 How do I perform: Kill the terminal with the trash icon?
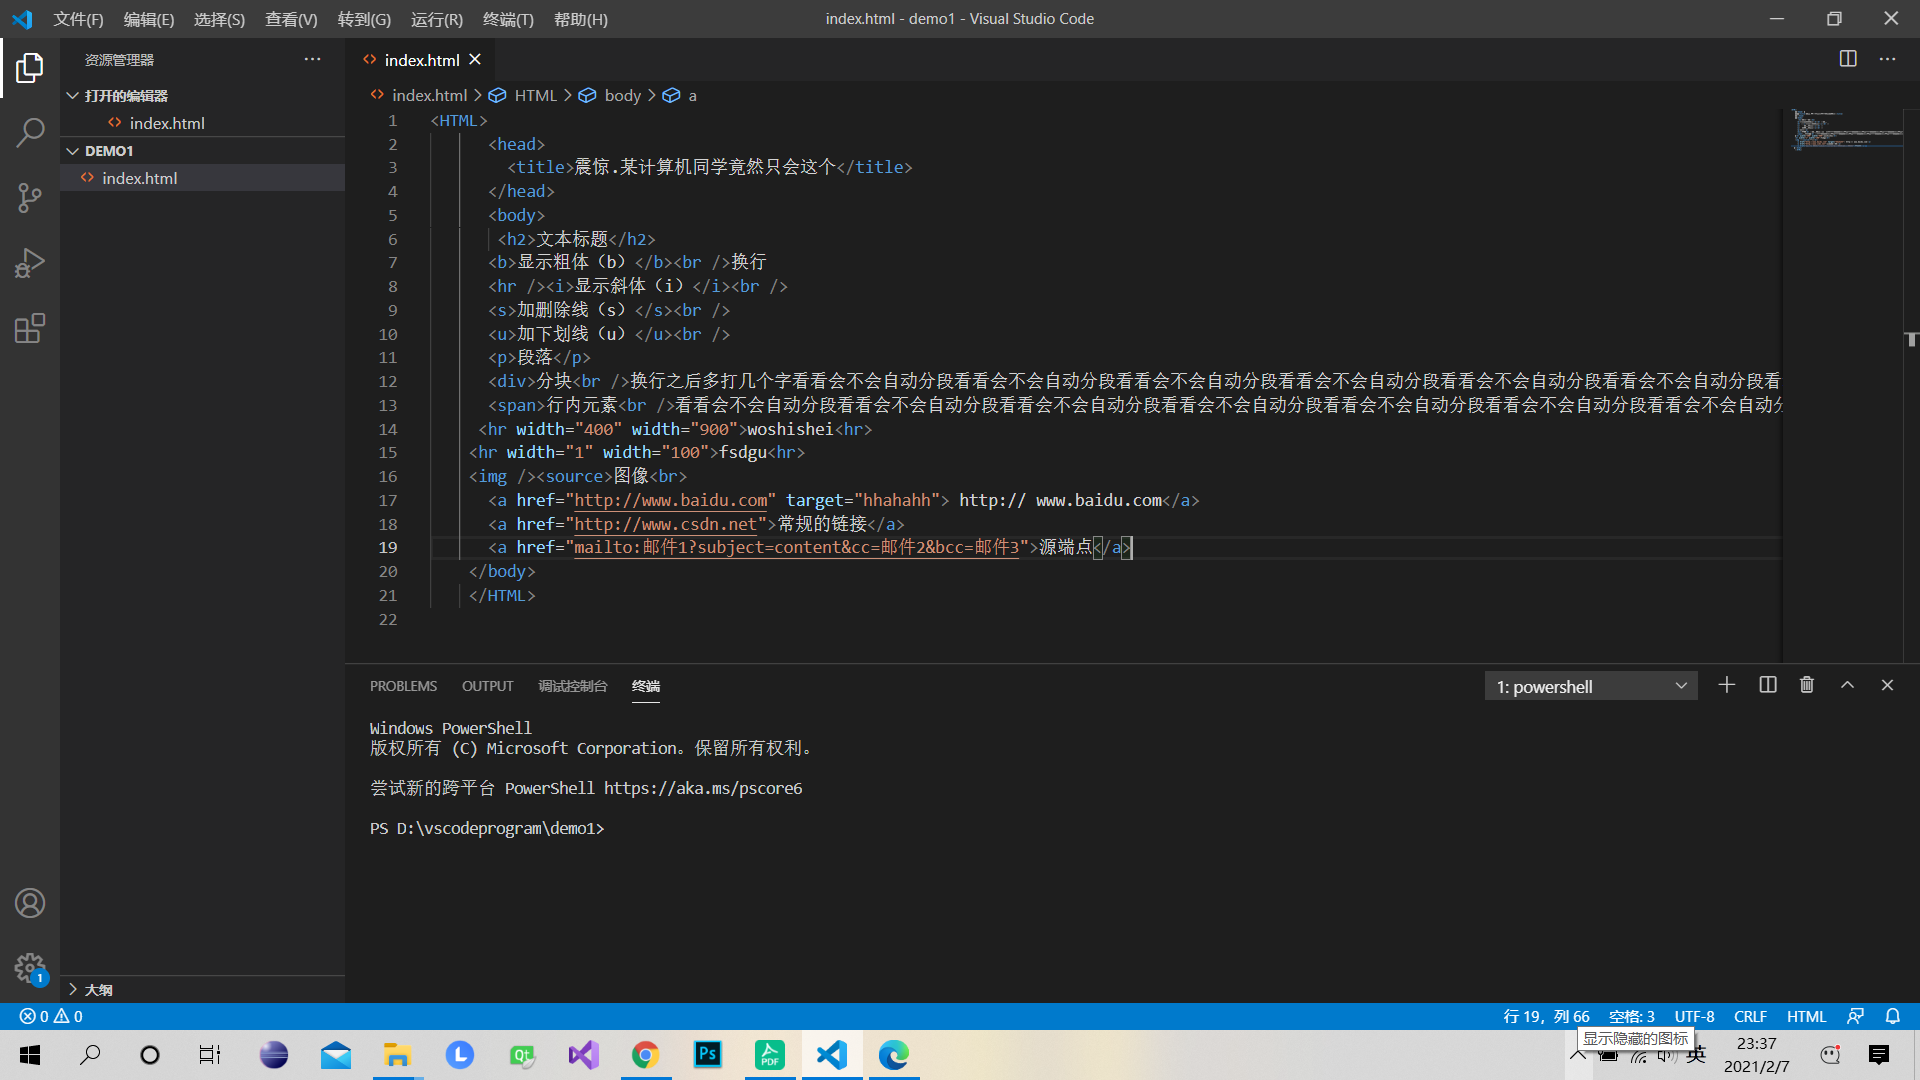(x=1807, y=685)
